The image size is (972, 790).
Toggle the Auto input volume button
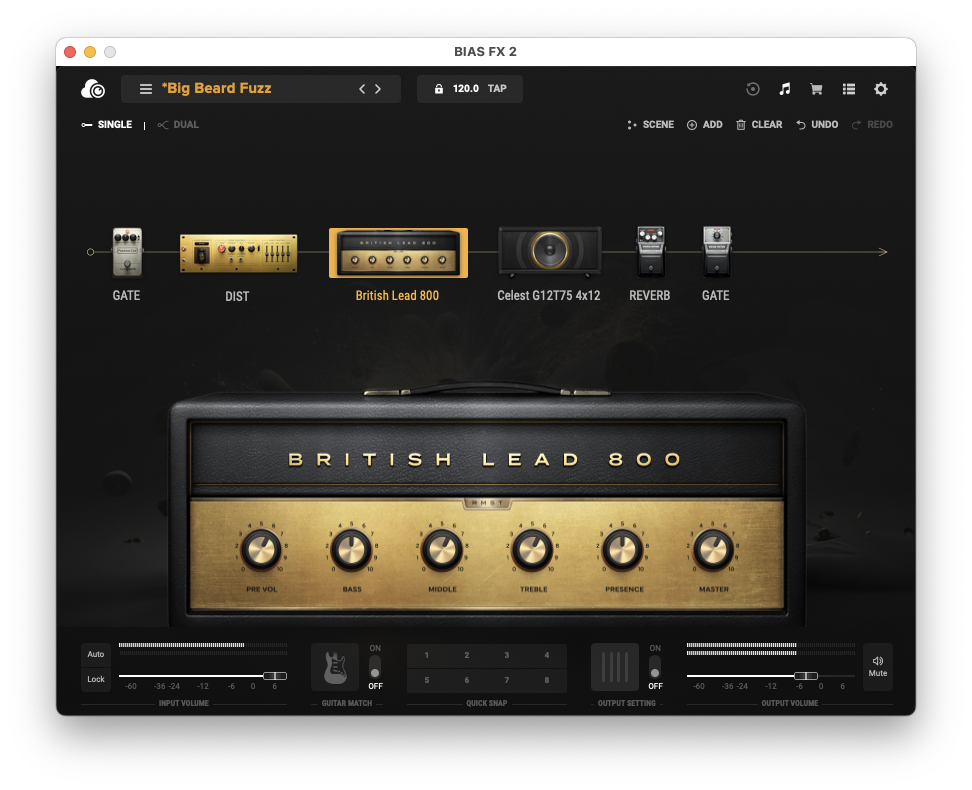(x=96, y=655)
